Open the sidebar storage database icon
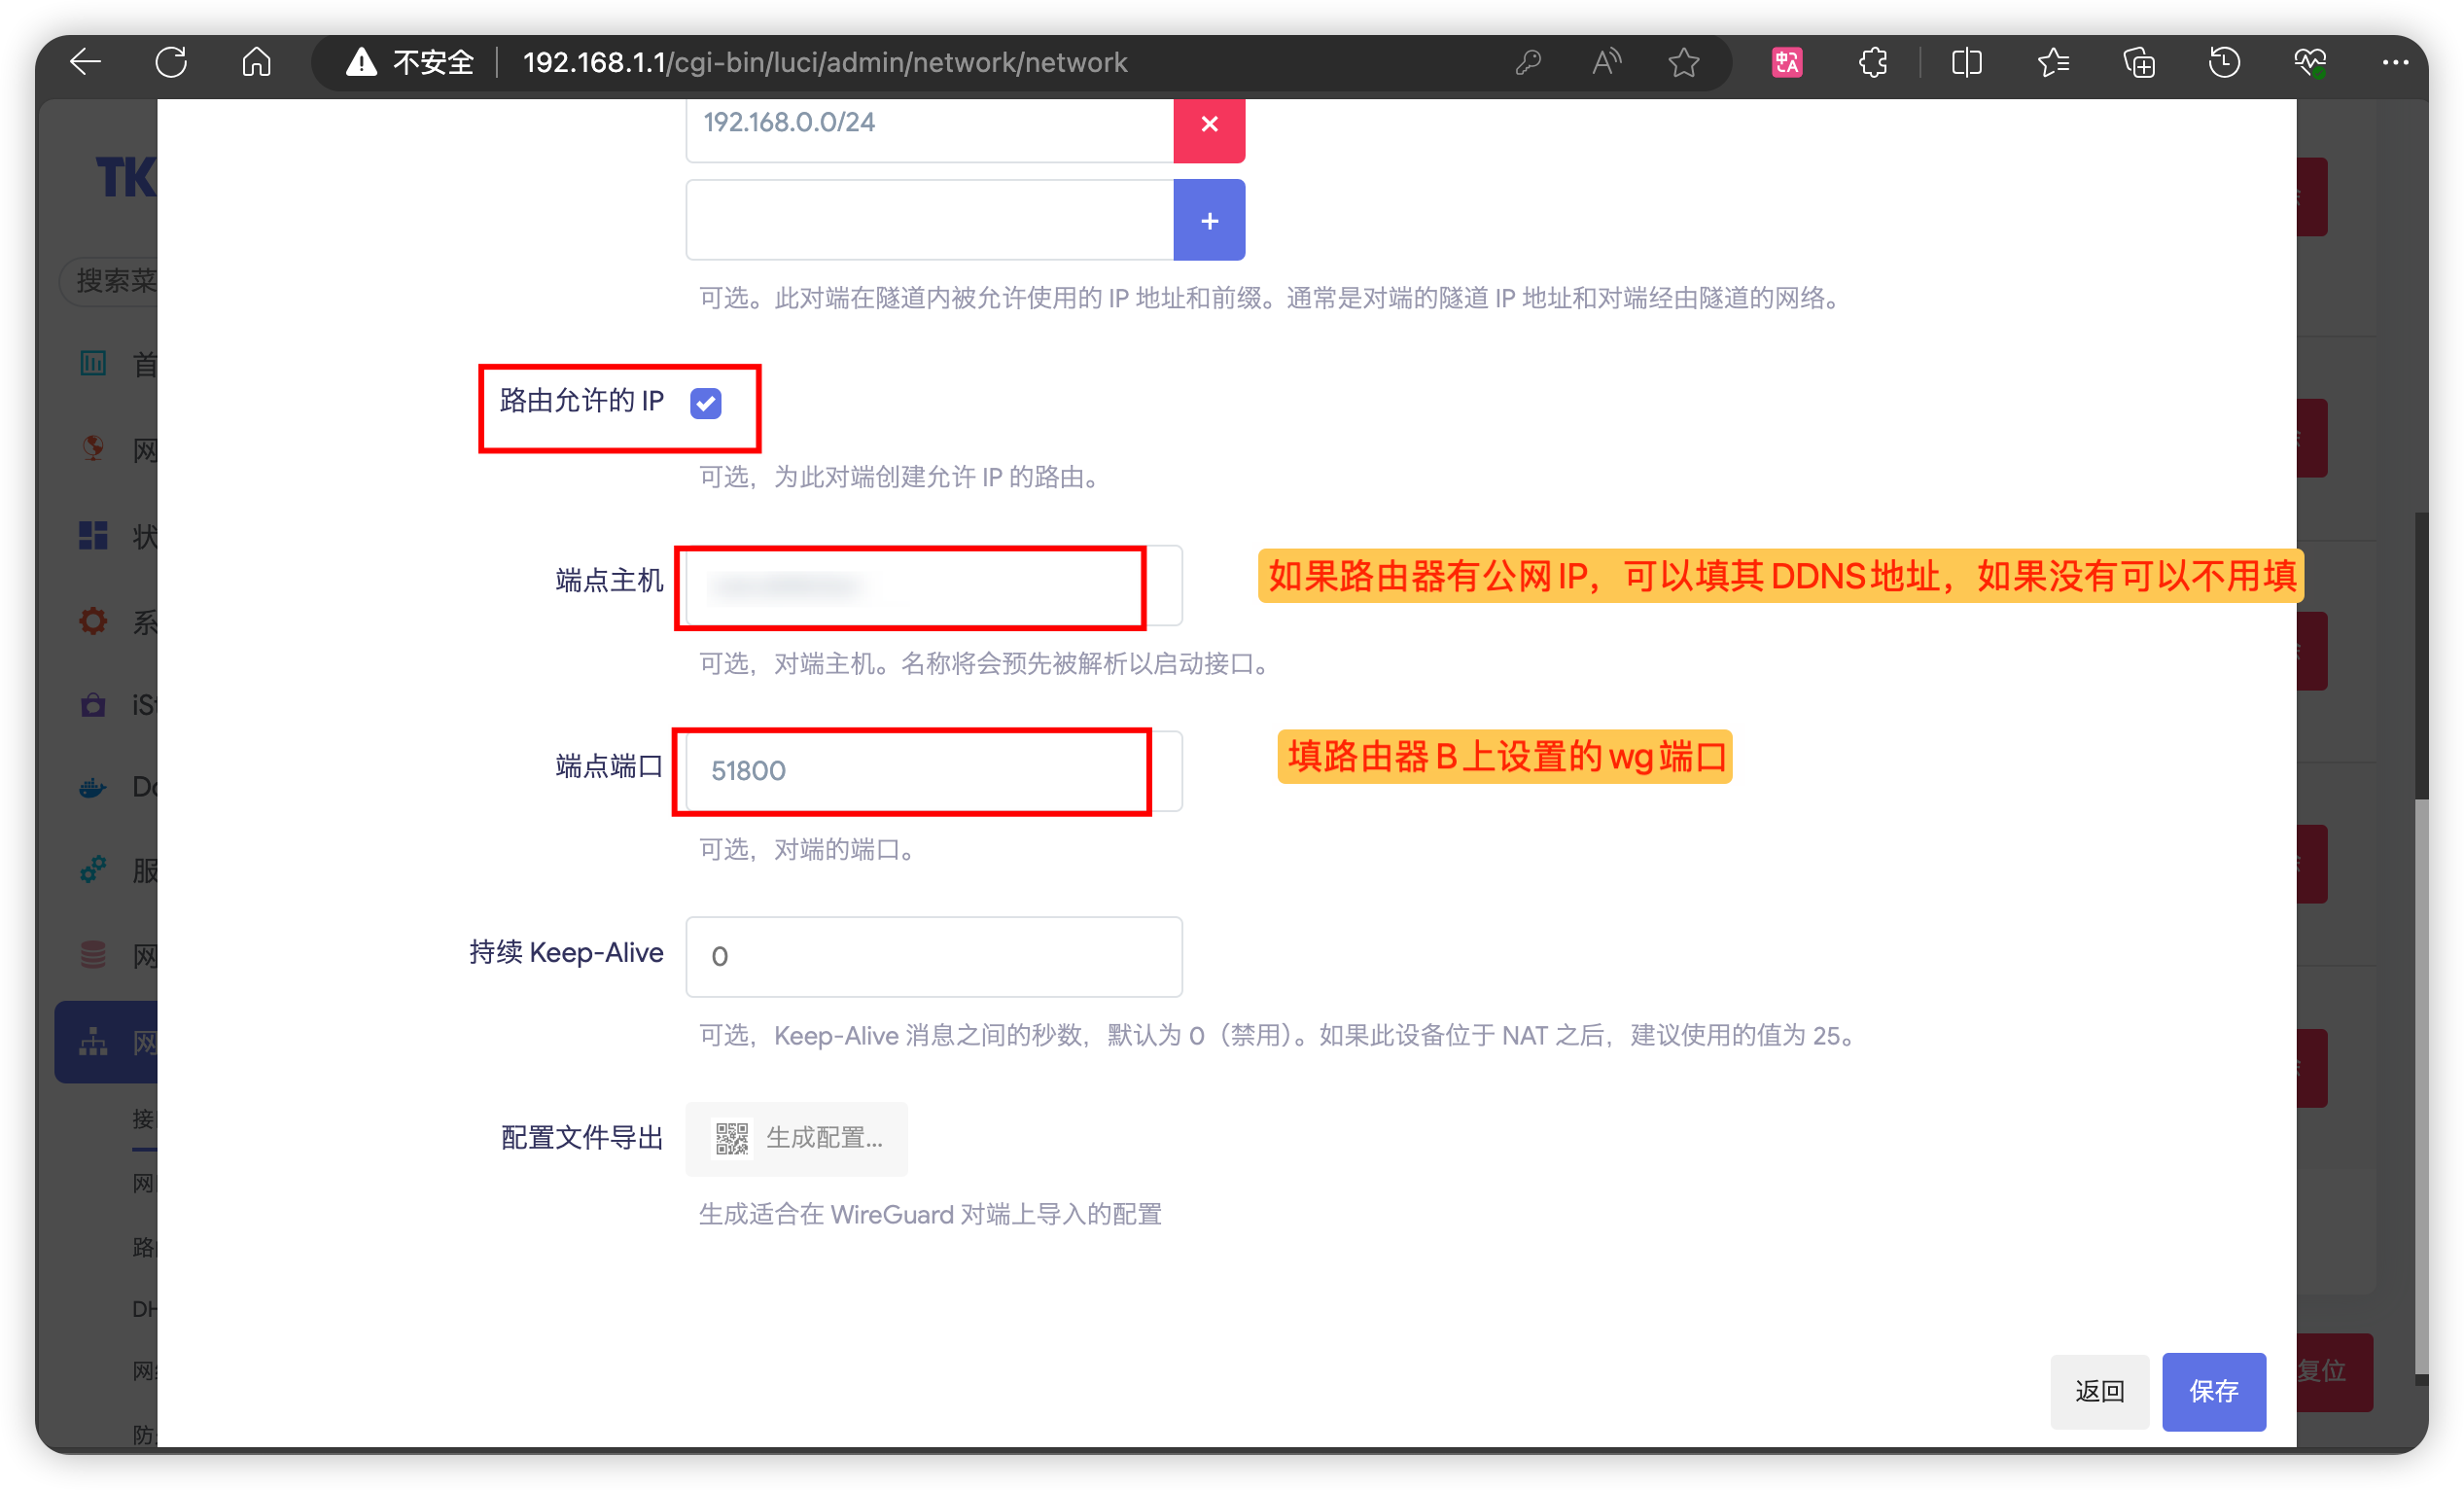The width and height of the screenshot is (2464, 1490). click(x=93, y=955)
